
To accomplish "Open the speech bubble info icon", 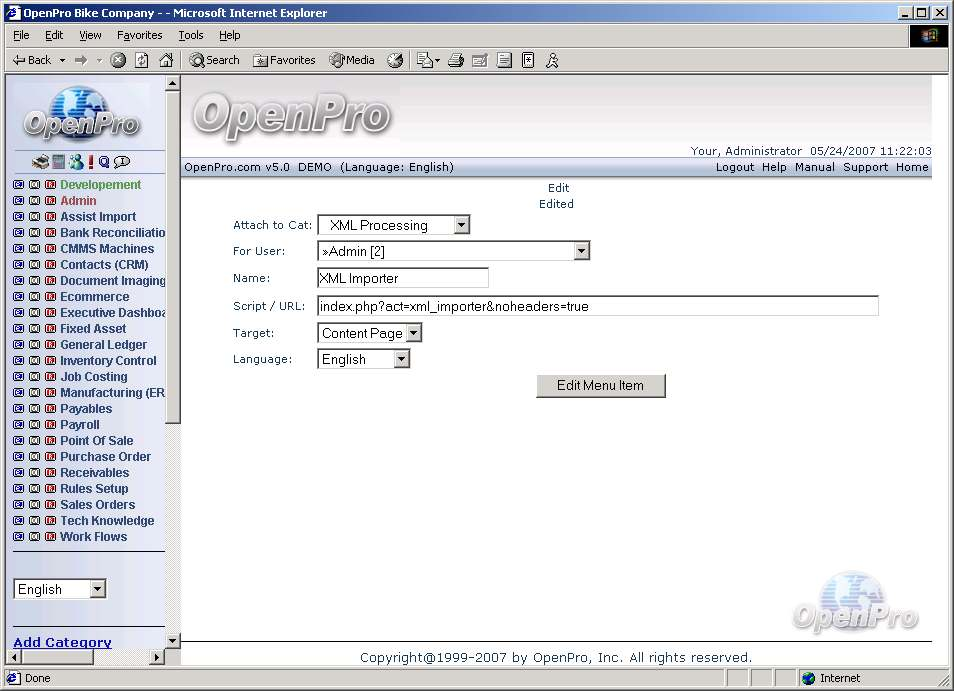I will [x=122, y=162].
